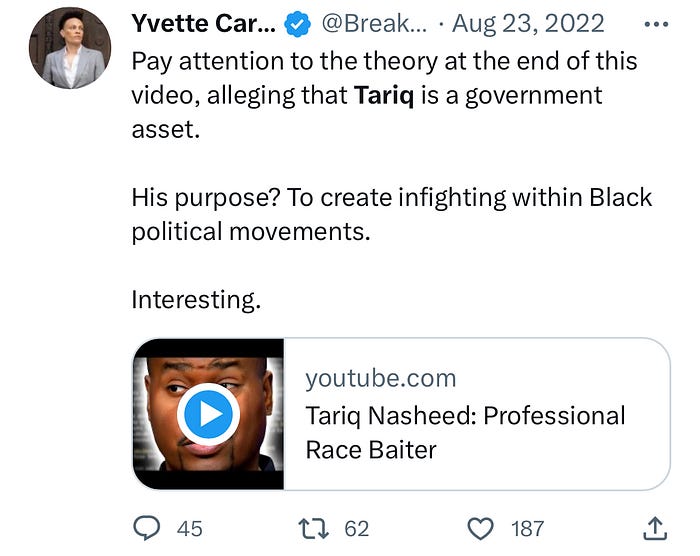
Task: Open the reply speech bubble icon
Action: click(146, 528)
